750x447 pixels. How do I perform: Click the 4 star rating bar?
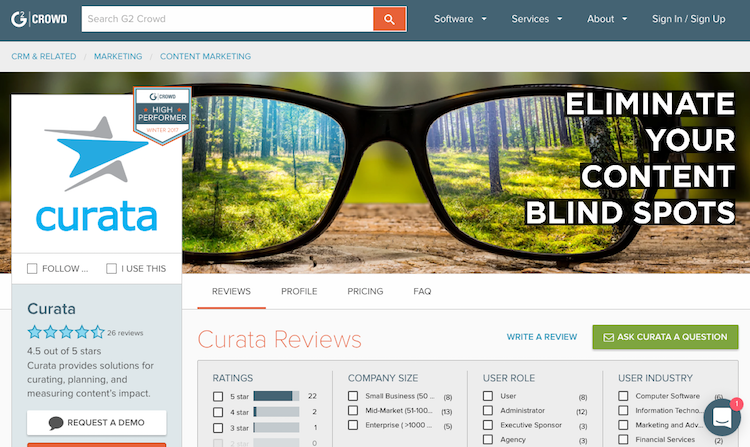click(x=276, y=412)
